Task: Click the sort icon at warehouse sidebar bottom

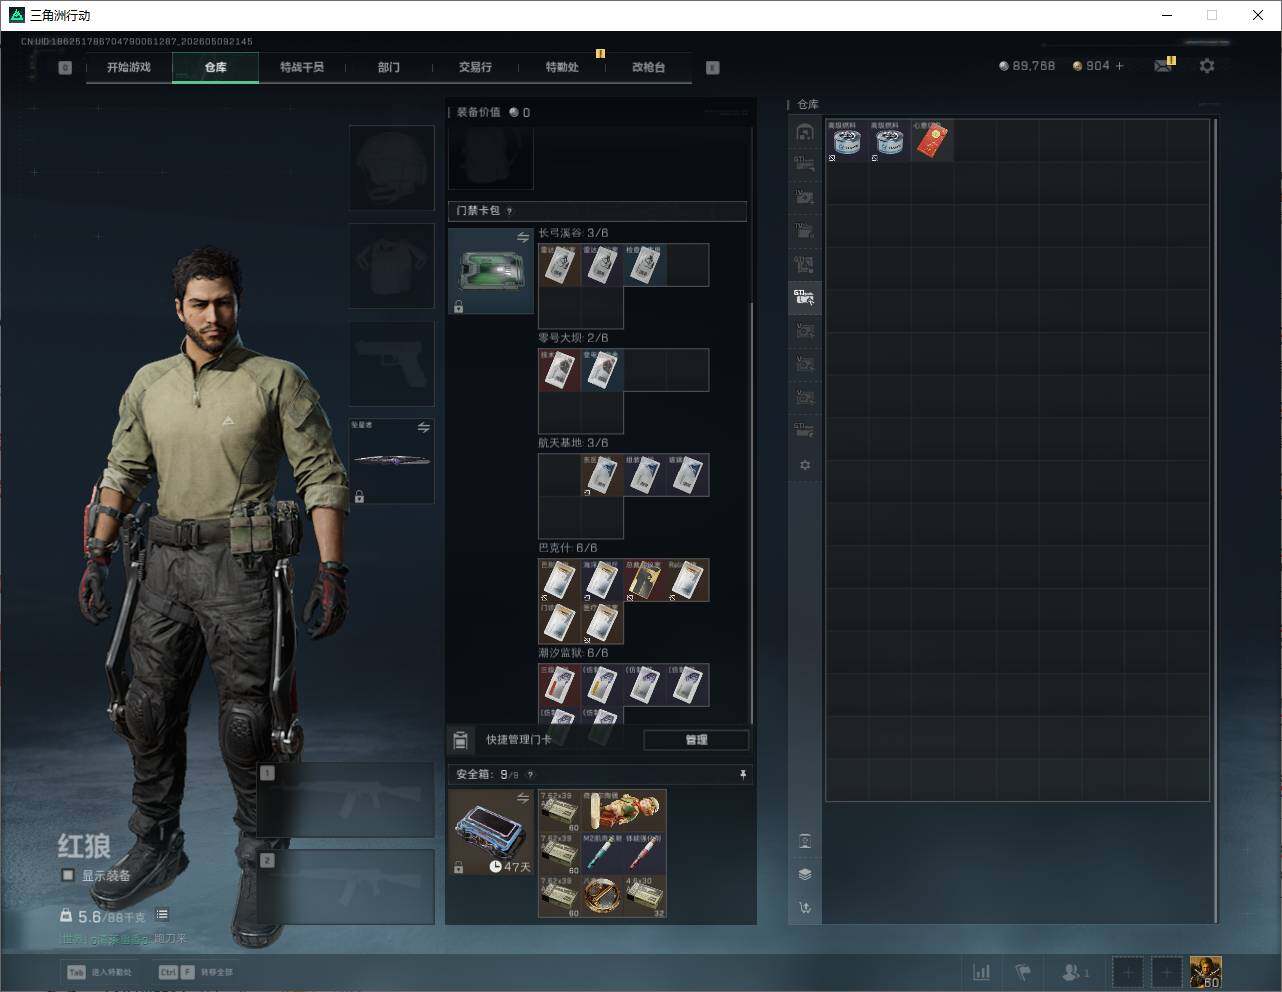Action: (805, 907)
